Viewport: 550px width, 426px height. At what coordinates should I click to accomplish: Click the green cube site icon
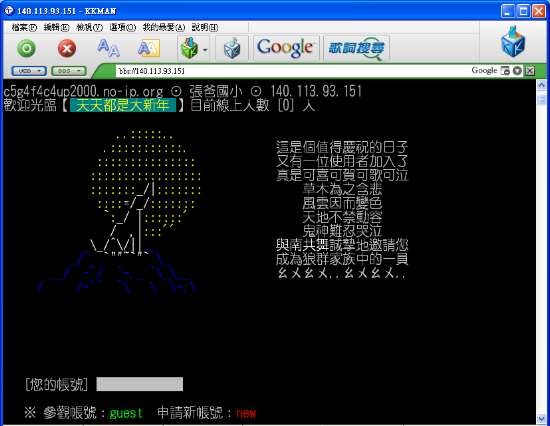[x=189, y=48]
